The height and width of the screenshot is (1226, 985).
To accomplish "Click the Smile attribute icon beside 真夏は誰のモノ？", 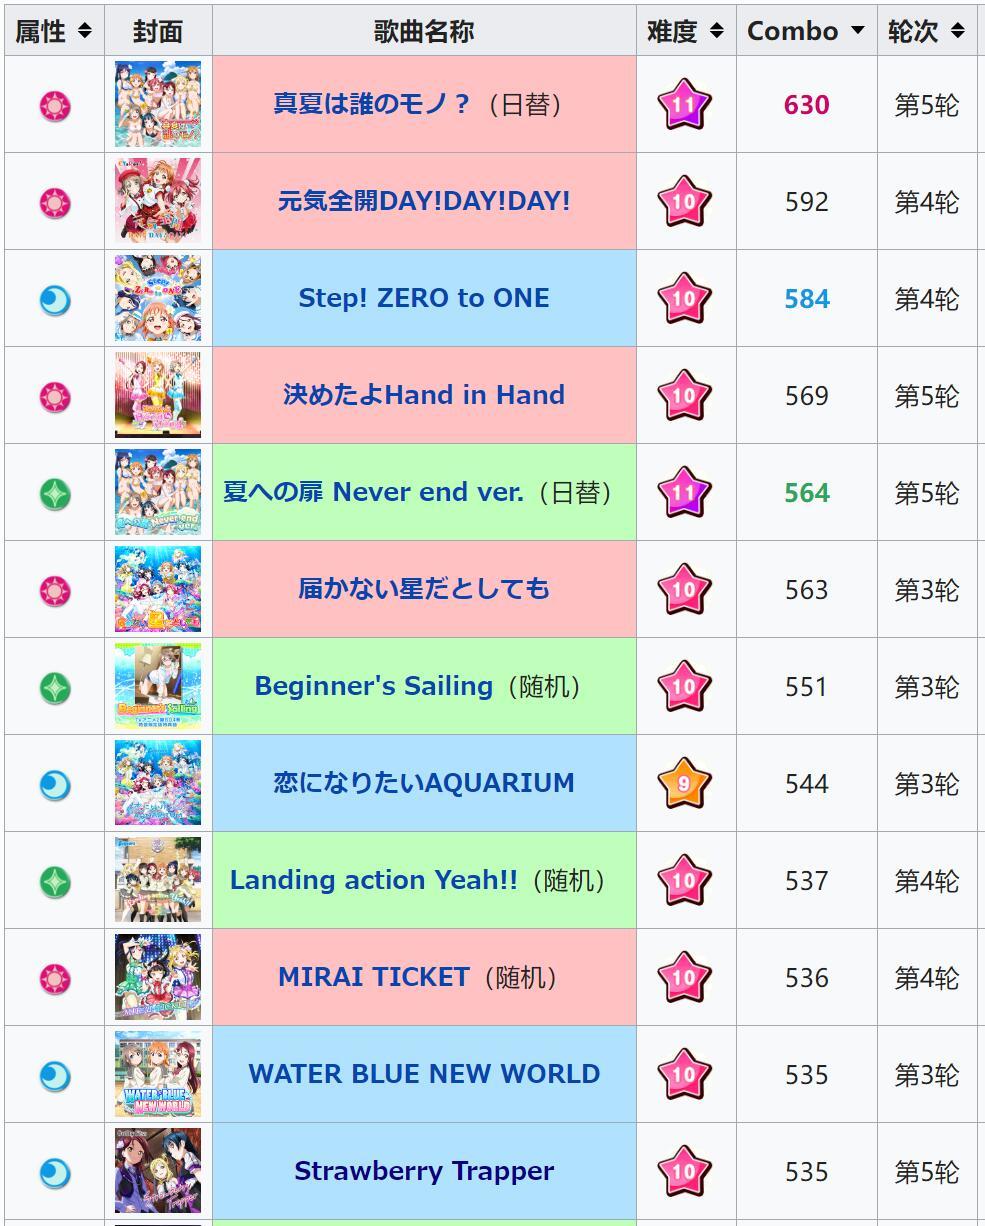I will pos(54,105).
